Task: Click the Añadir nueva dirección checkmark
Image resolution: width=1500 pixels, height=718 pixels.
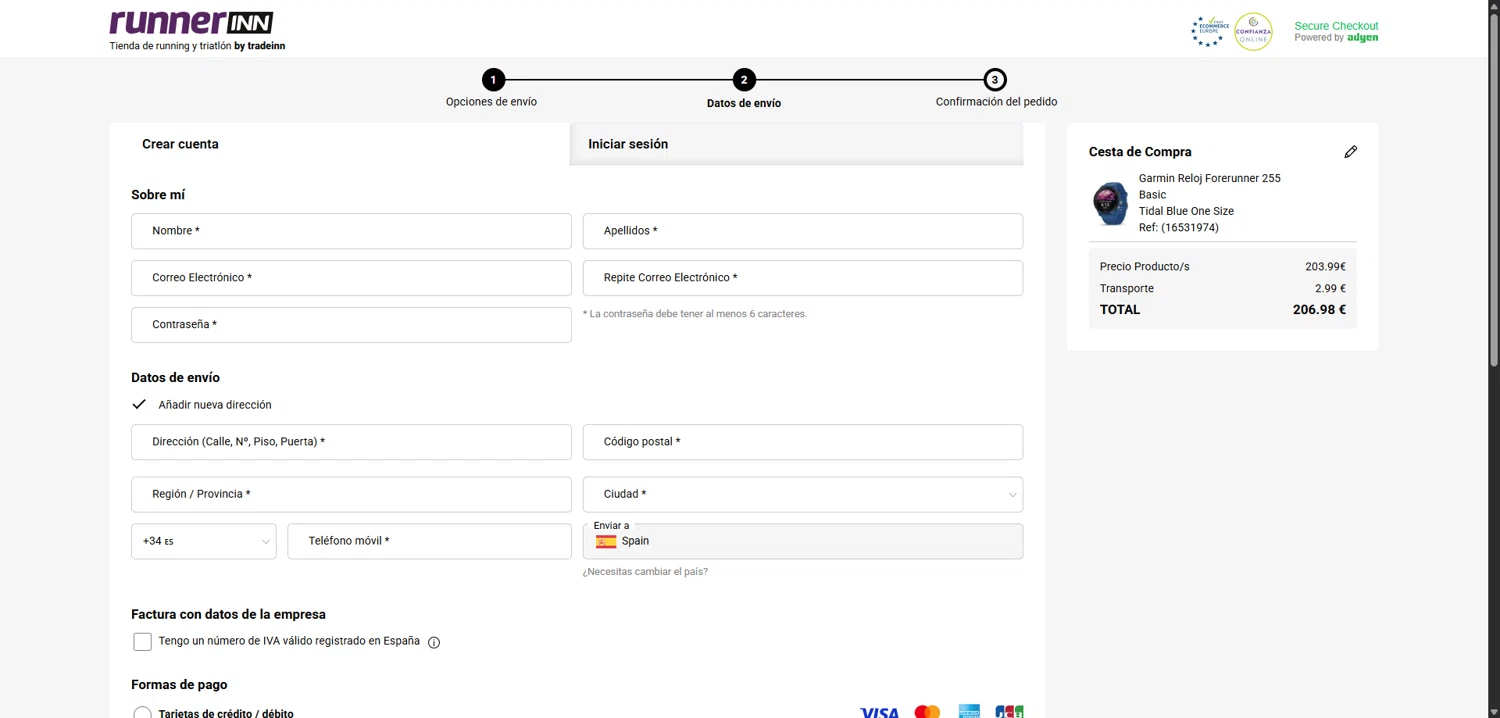Action: (x=139, y=405)
